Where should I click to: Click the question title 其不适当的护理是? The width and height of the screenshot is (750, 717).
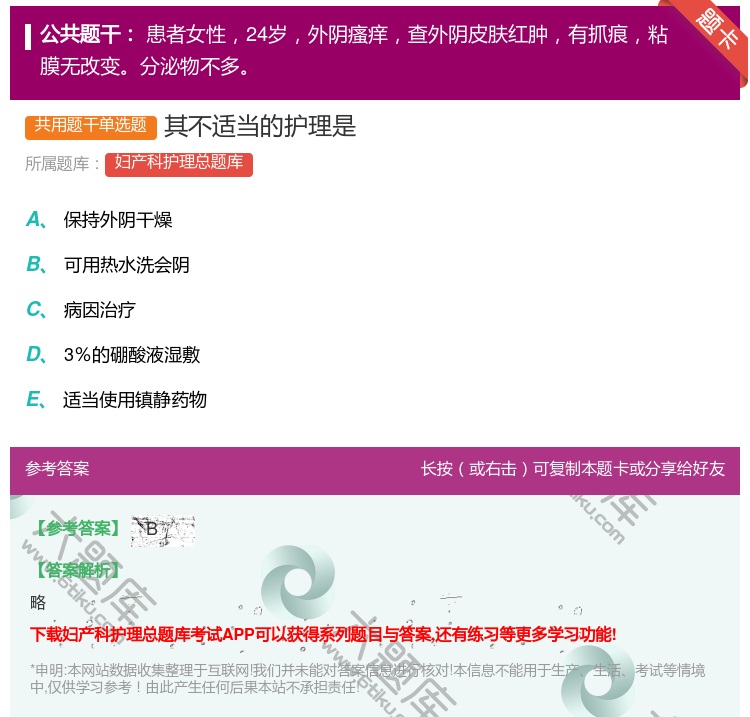click(260, 126)
